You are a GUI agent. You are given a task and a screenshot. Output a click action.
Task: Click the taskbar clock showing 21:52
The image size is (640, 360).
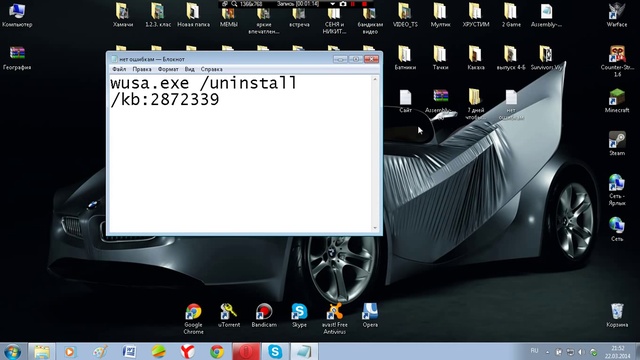point(618,352)
